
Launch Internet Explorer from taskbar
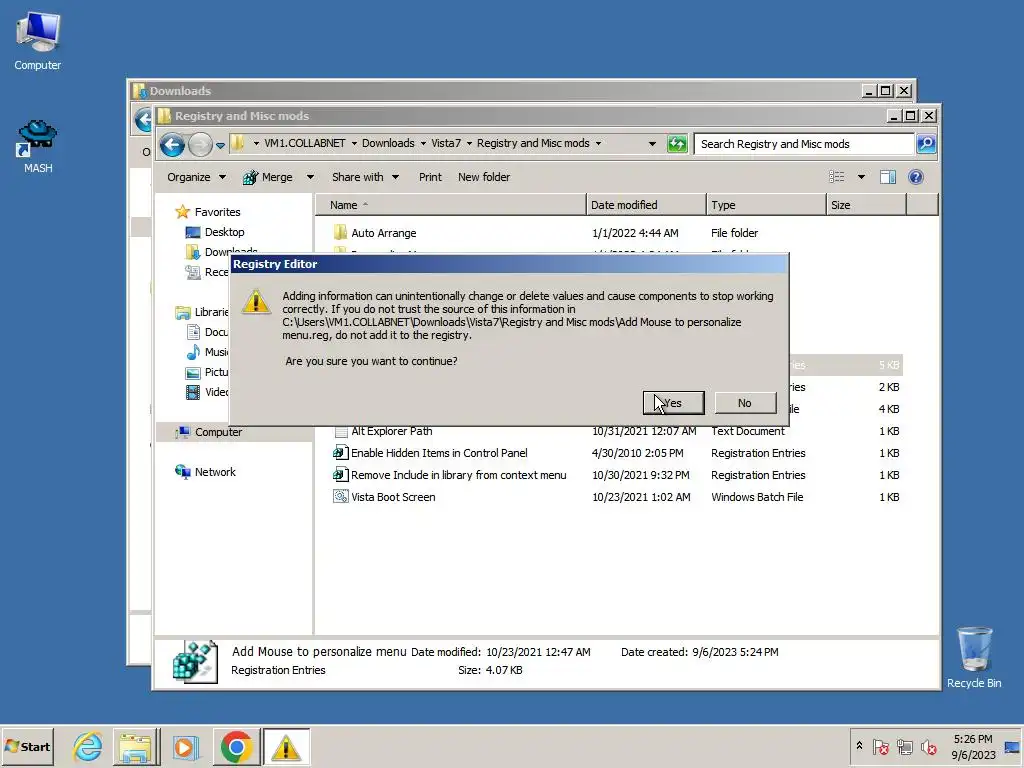click(x=88, y=746)
